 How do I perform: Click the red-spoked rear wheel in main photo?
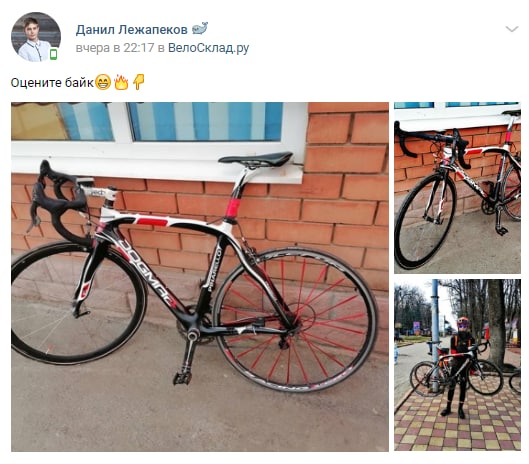point(295,320)
